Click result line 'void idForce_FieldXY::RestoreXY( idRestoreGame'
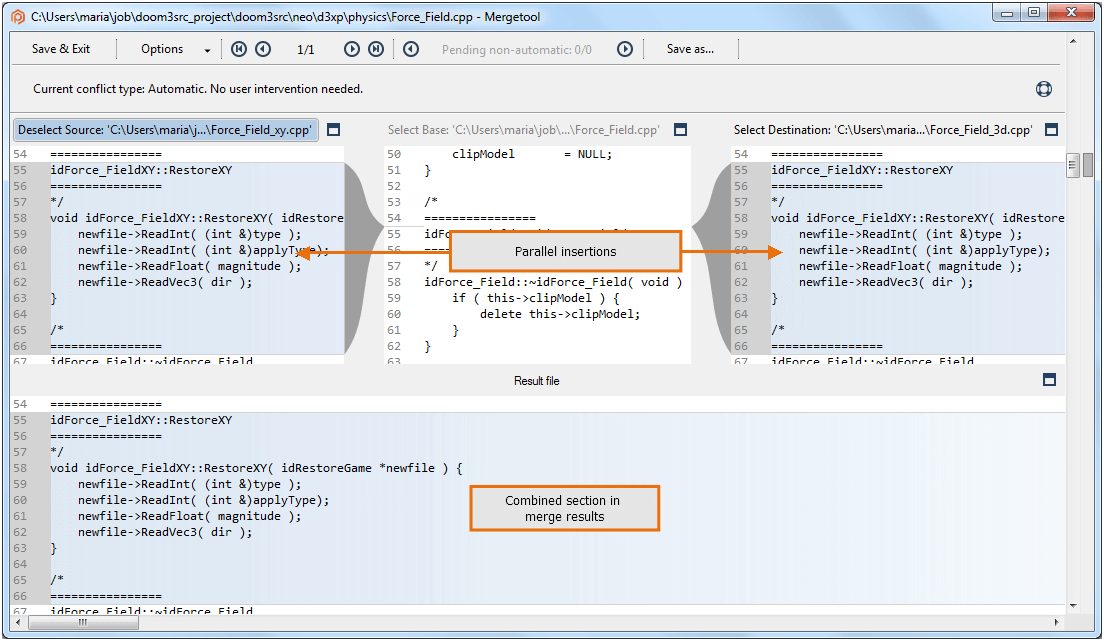 point(256,468)
